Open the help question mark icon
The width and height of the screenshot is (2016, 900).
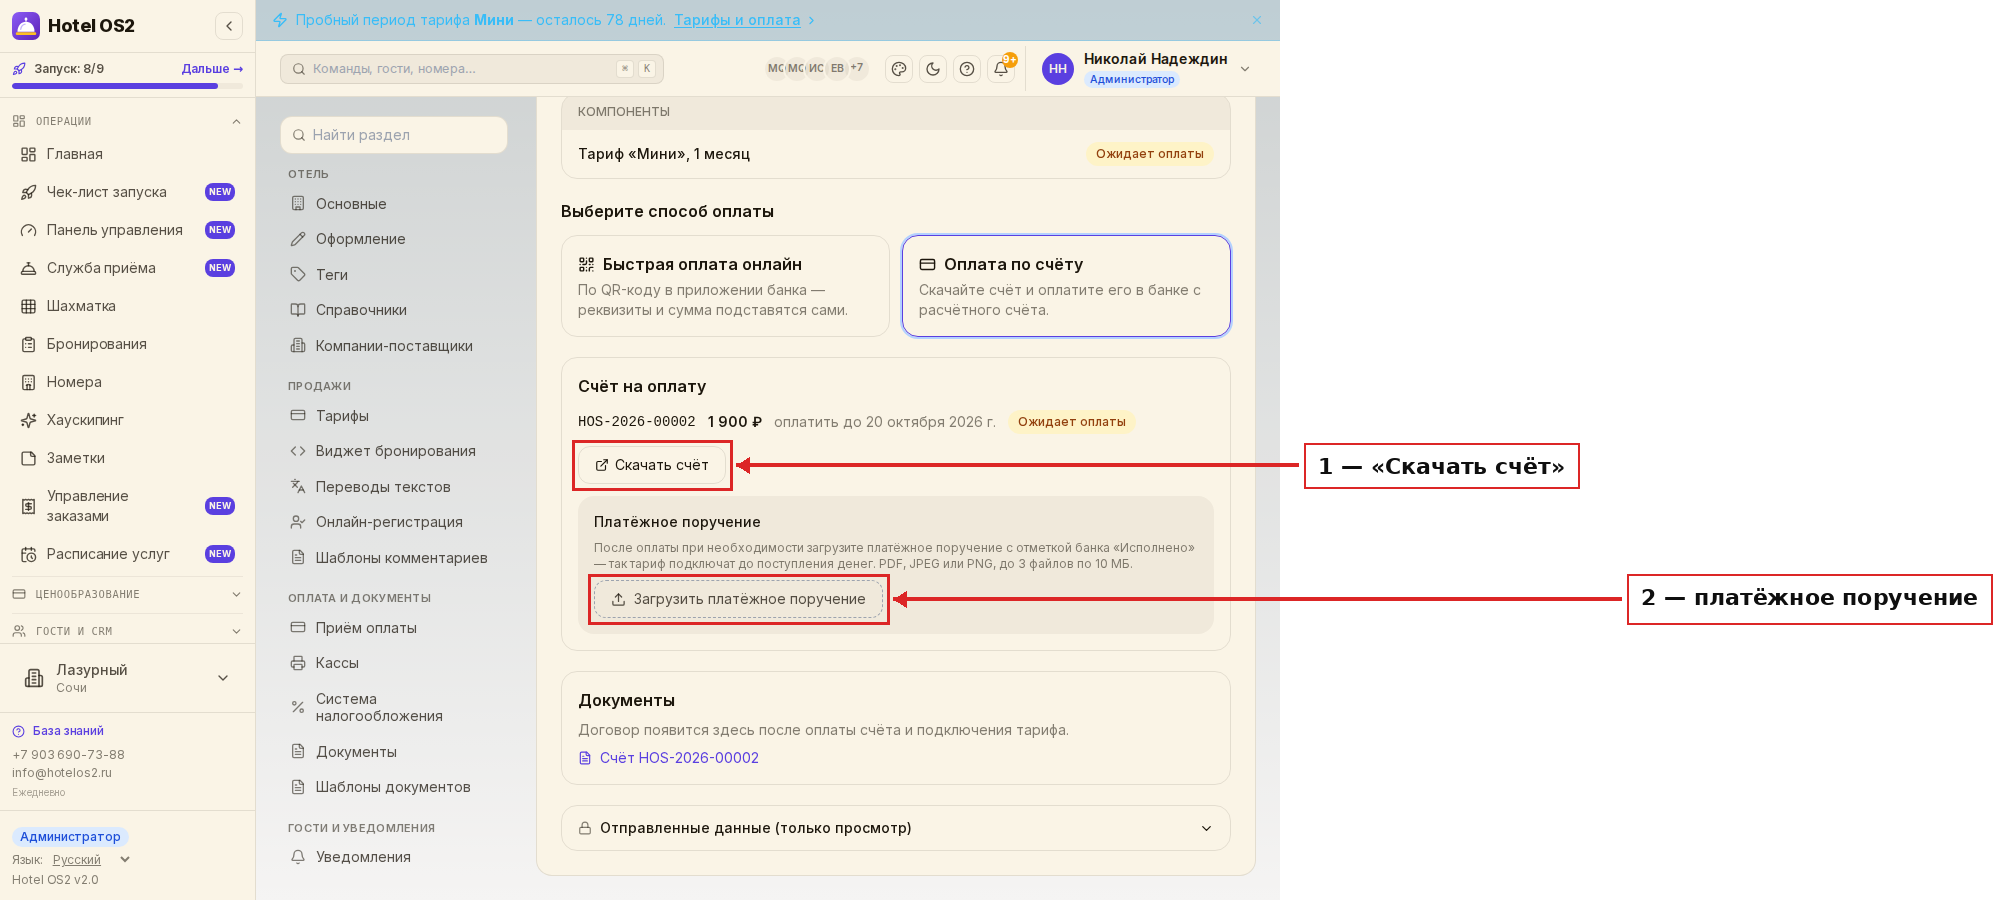(x=967, y=69)
